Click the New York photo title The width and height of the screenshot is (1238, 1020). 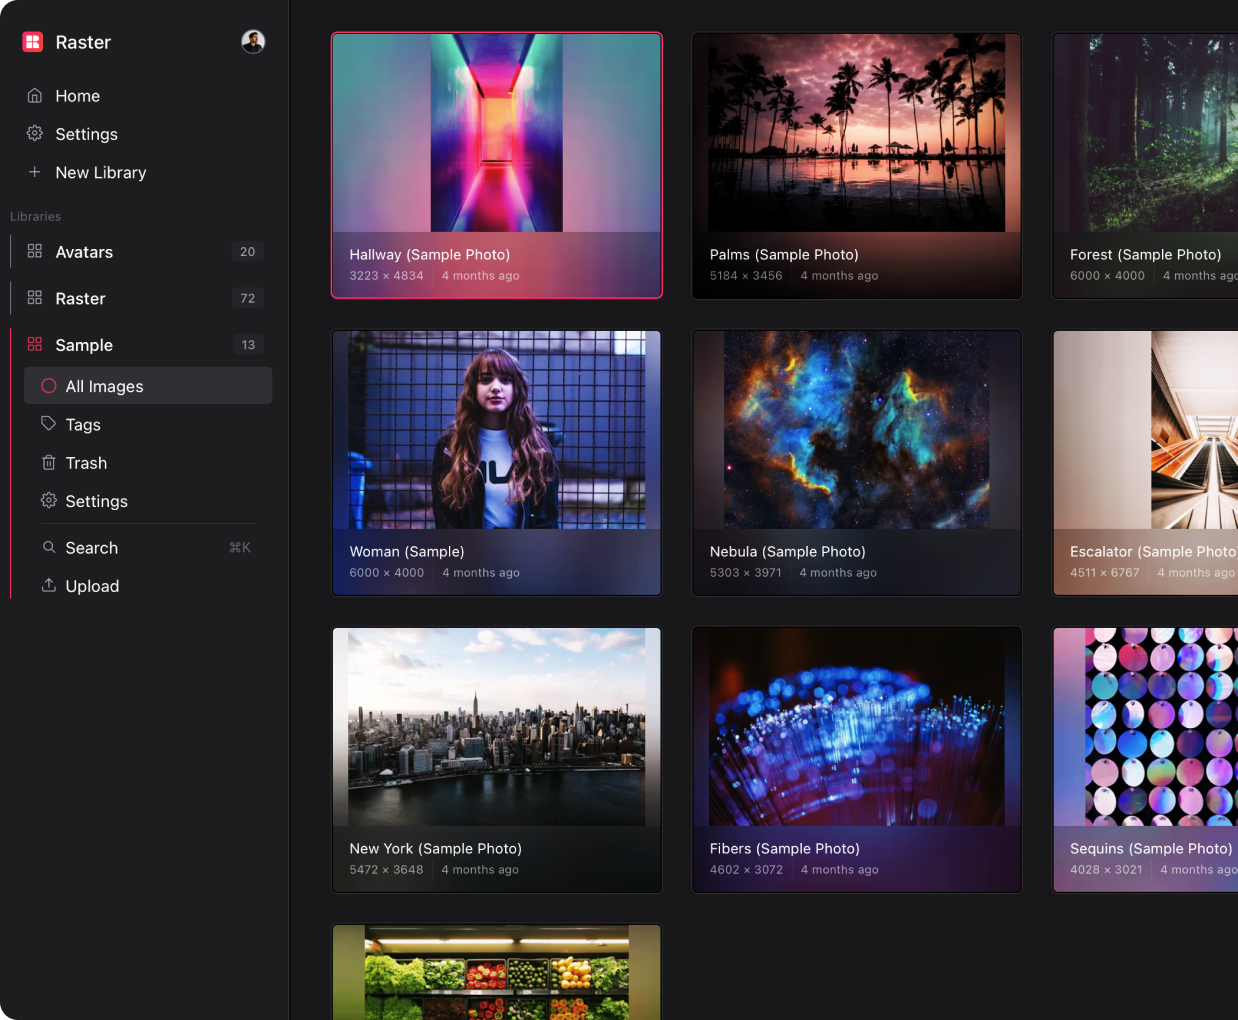[435, 849]
